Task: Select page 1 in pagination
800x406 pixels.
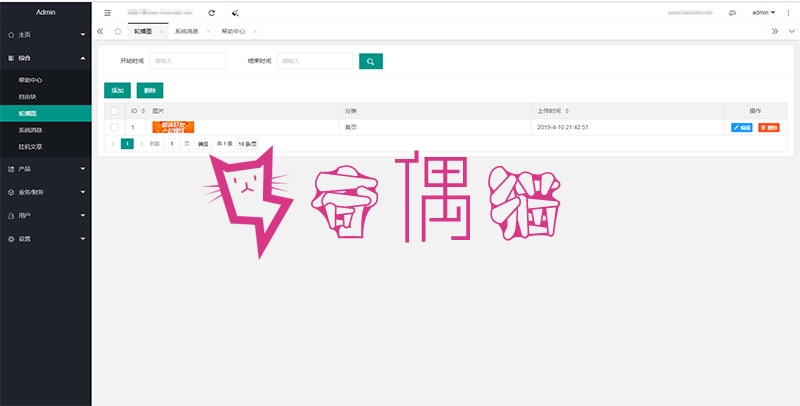Action: (x=127, y=144)
